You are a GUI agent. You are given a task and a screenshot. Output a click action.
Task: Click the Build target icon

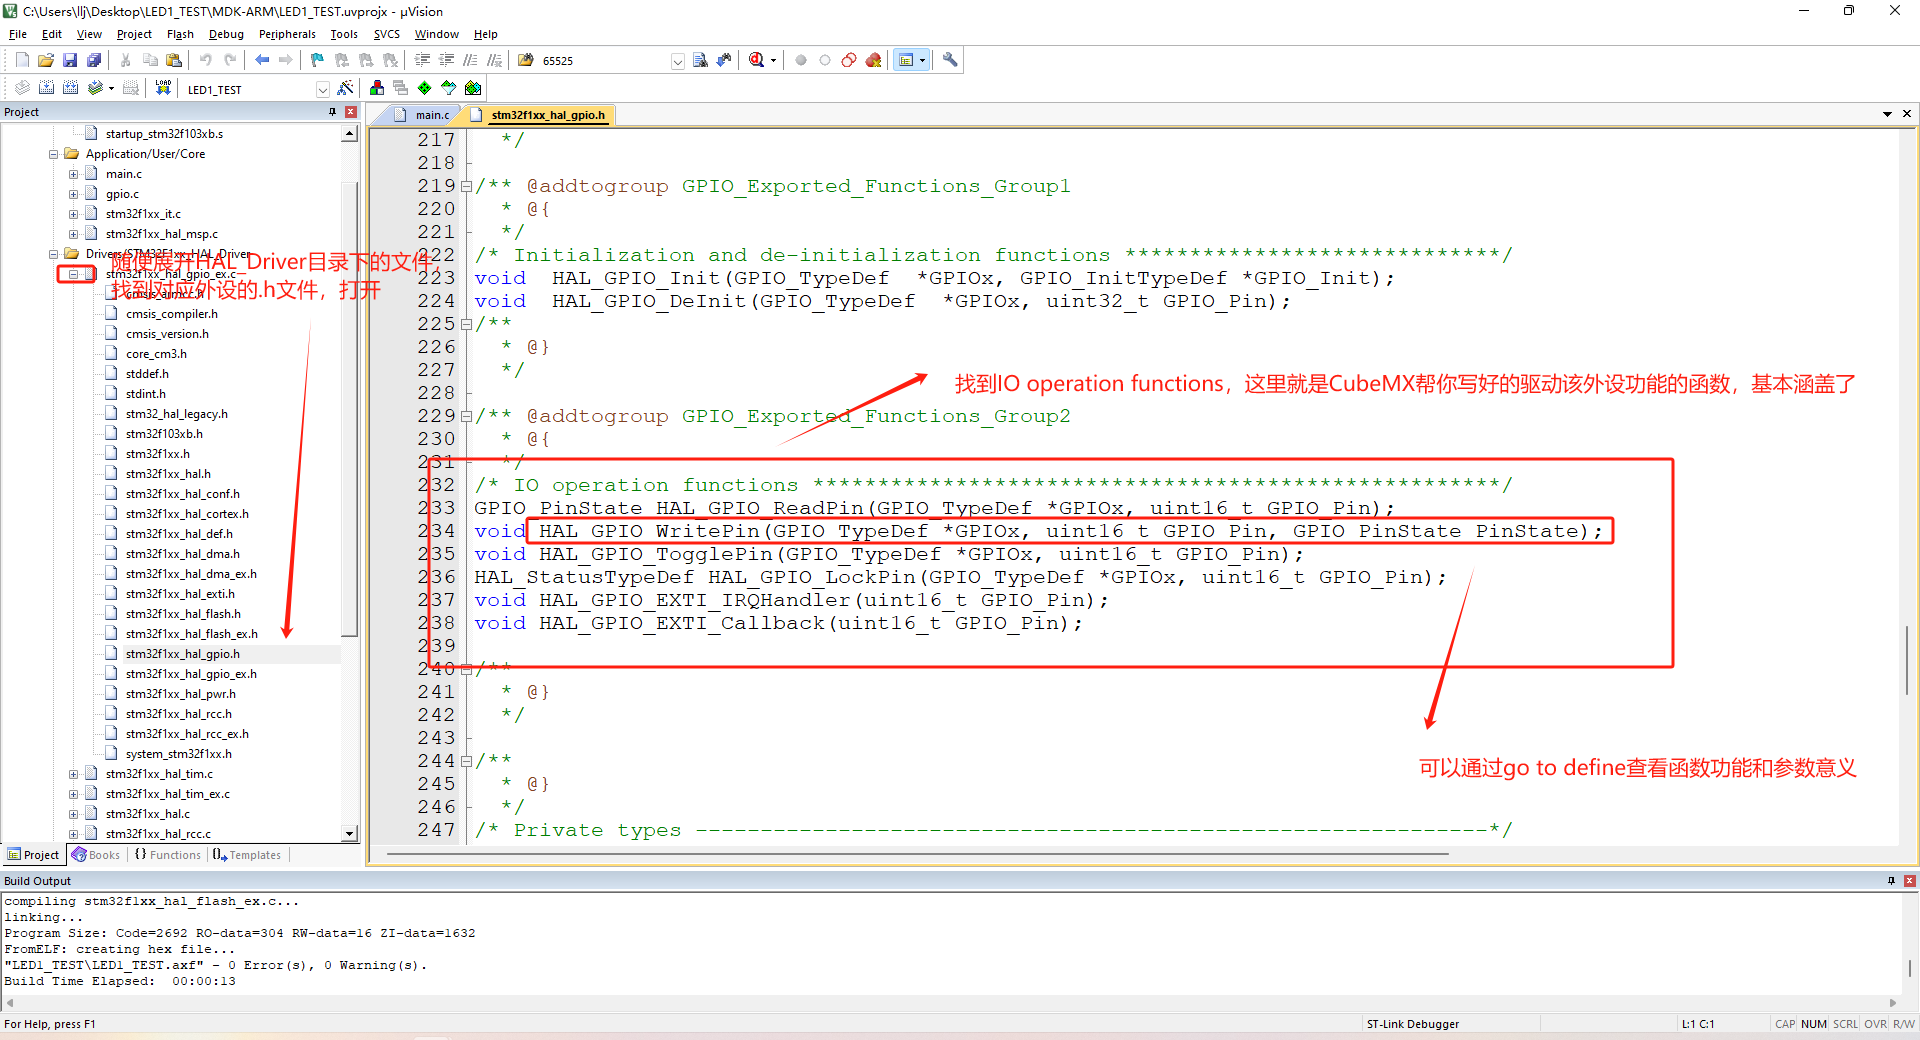click(46, 88)
